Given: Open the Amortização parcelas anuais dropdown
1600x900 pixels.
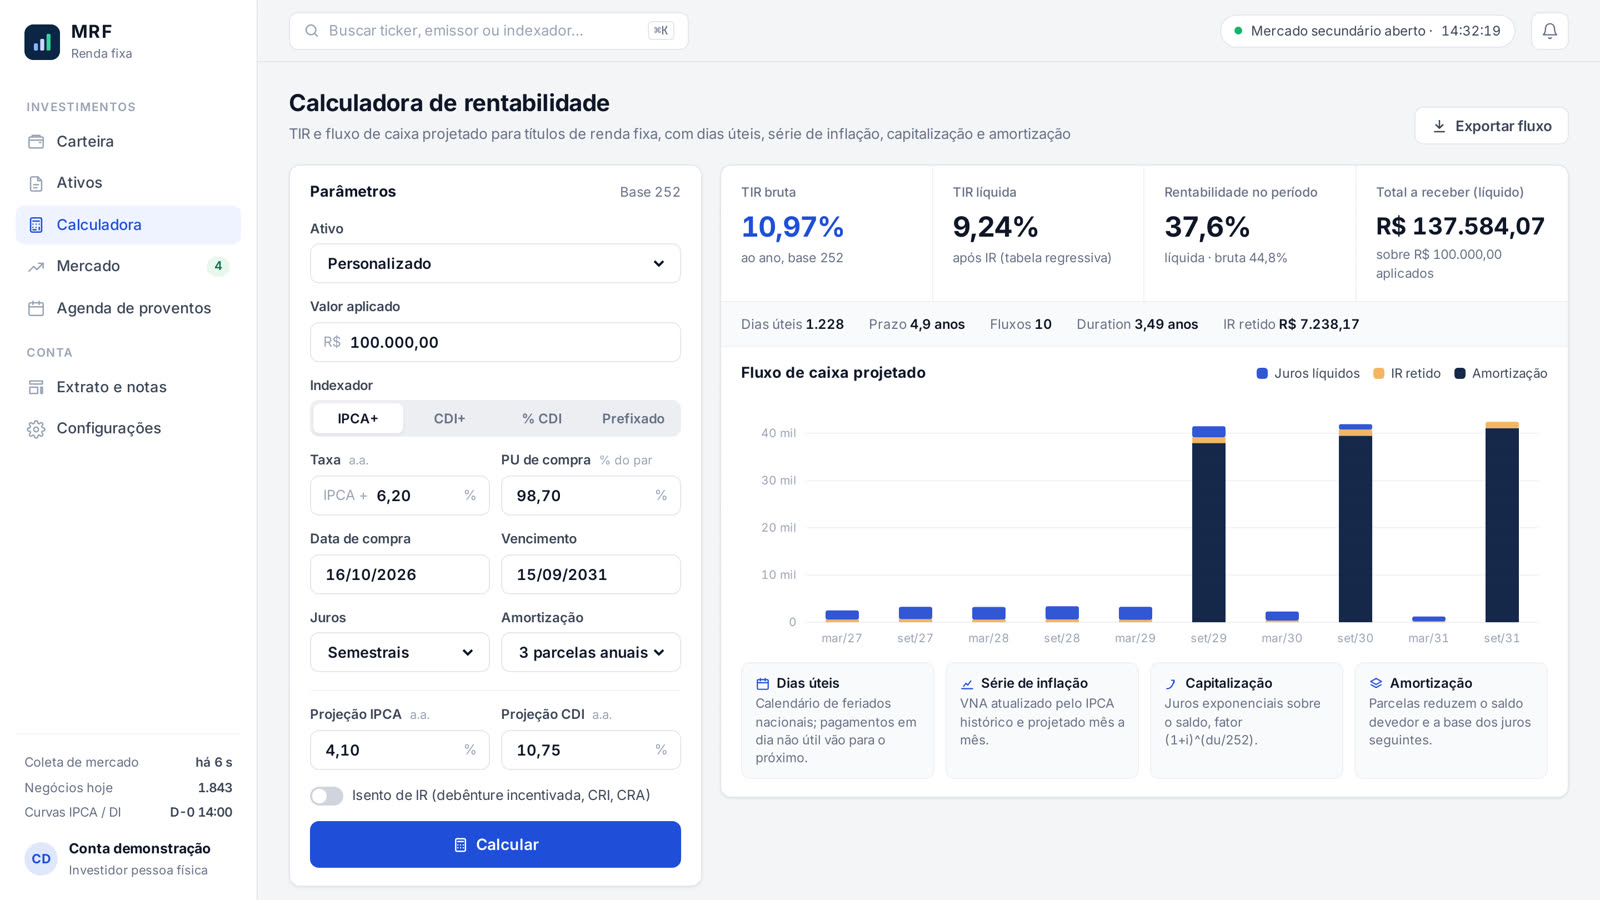Looking at the screenshot, I should tap(591, 652).
